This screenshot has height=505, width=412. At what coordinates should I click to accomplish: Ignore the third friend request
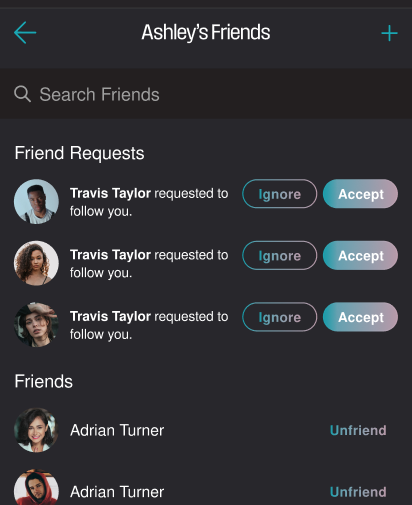(x=279, y=317)
